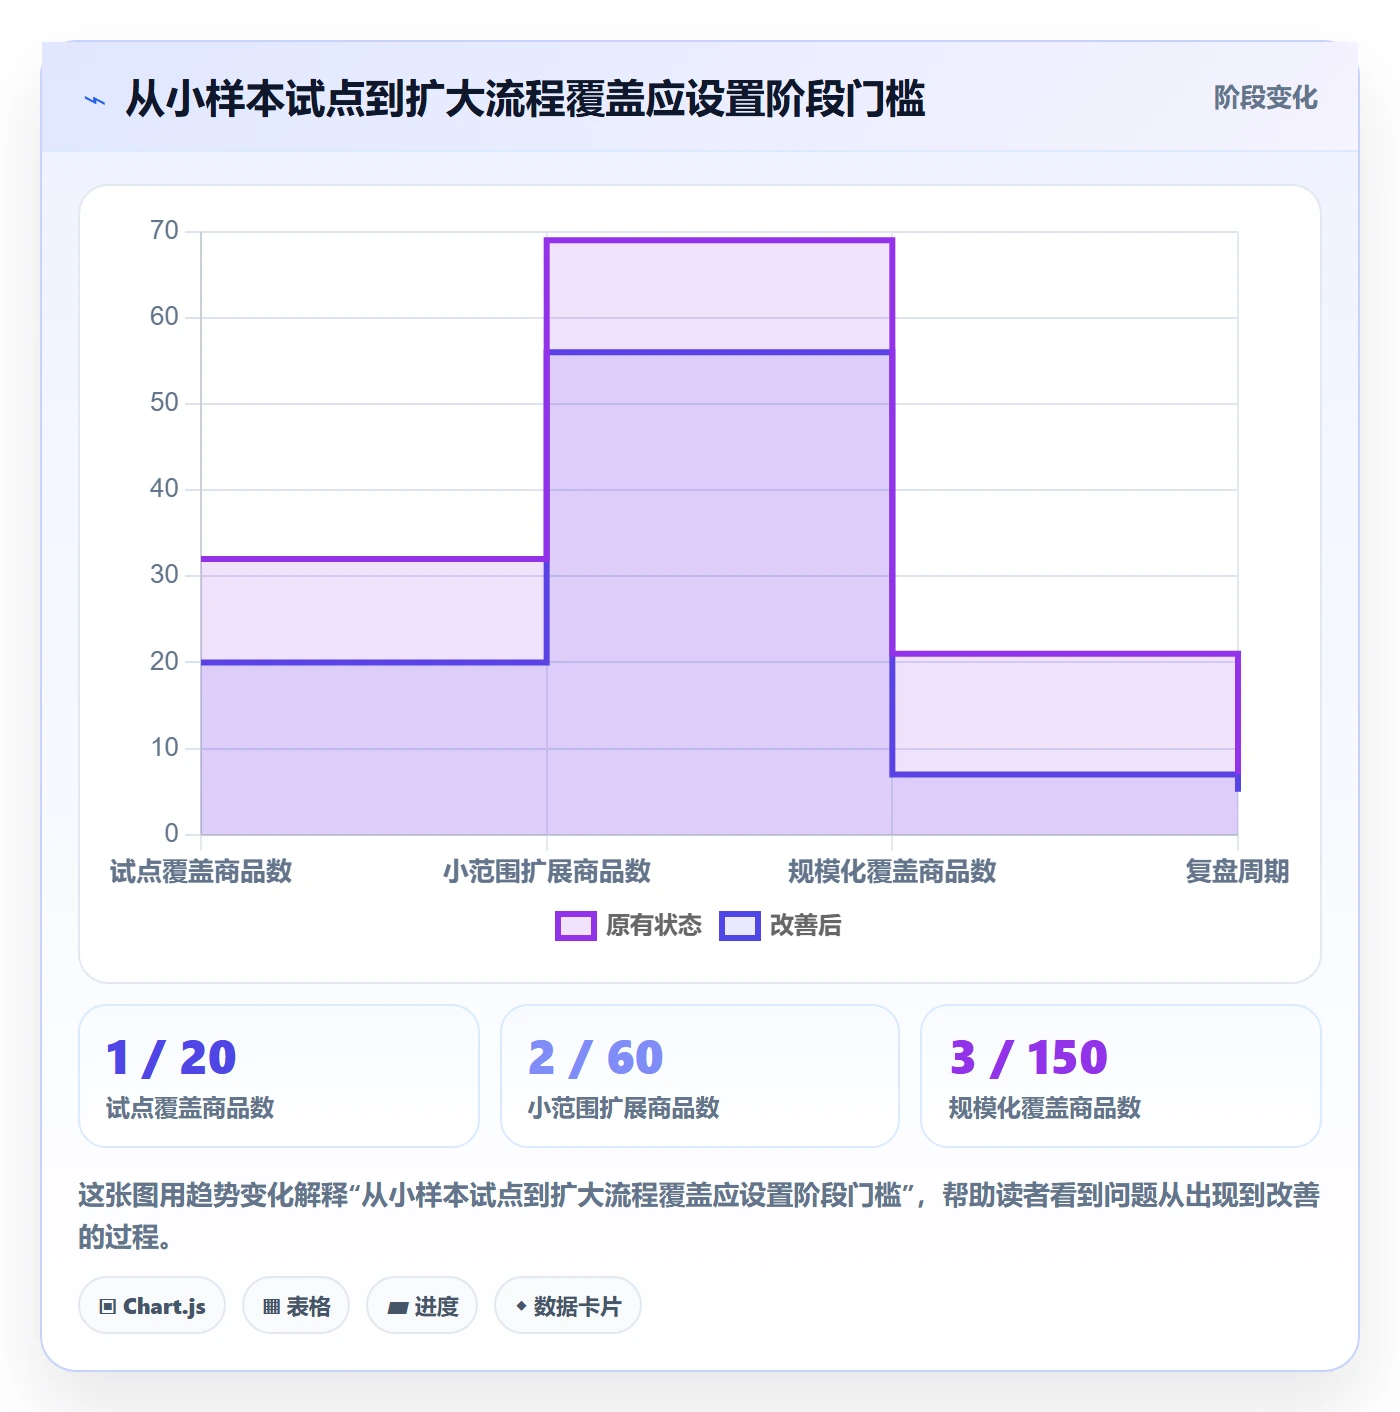Toggle the 原有状态 legend swatch

coord(576,926)
